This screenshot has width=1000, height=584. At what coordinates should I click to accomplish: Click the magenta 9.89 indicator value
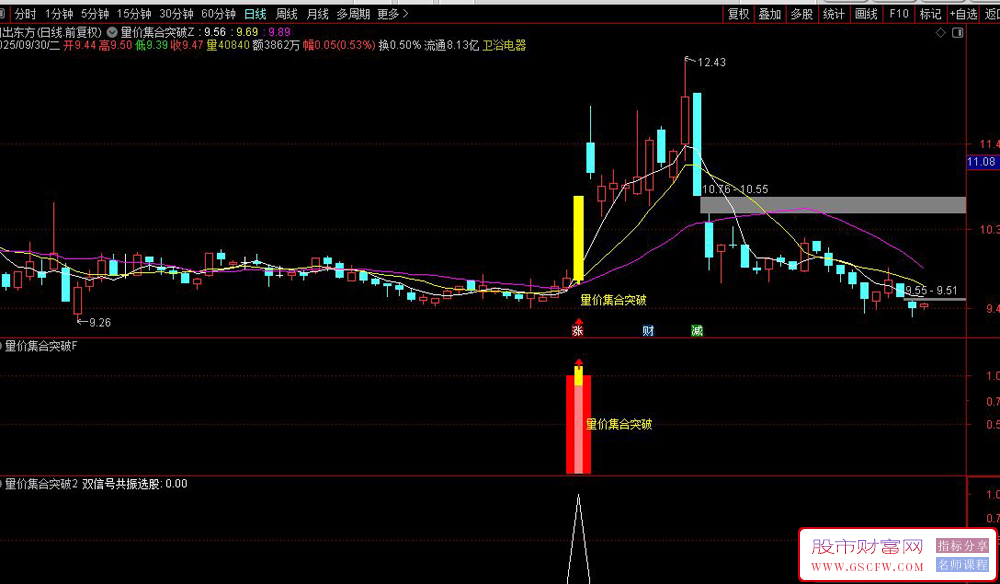(x=279, y=33)
